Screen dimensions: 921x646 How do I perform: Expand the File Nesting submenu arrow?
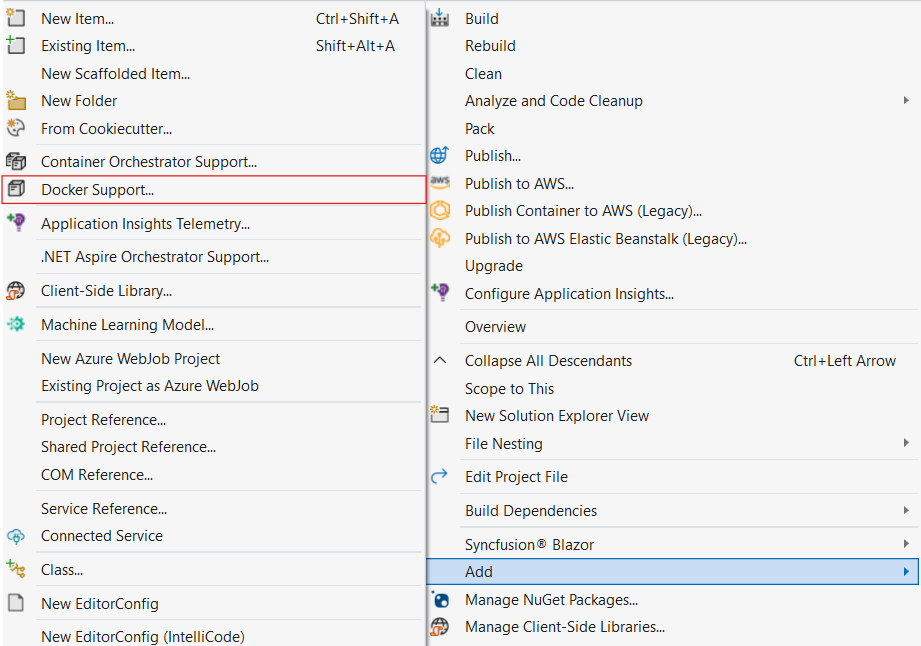click(x=906, y=443)
